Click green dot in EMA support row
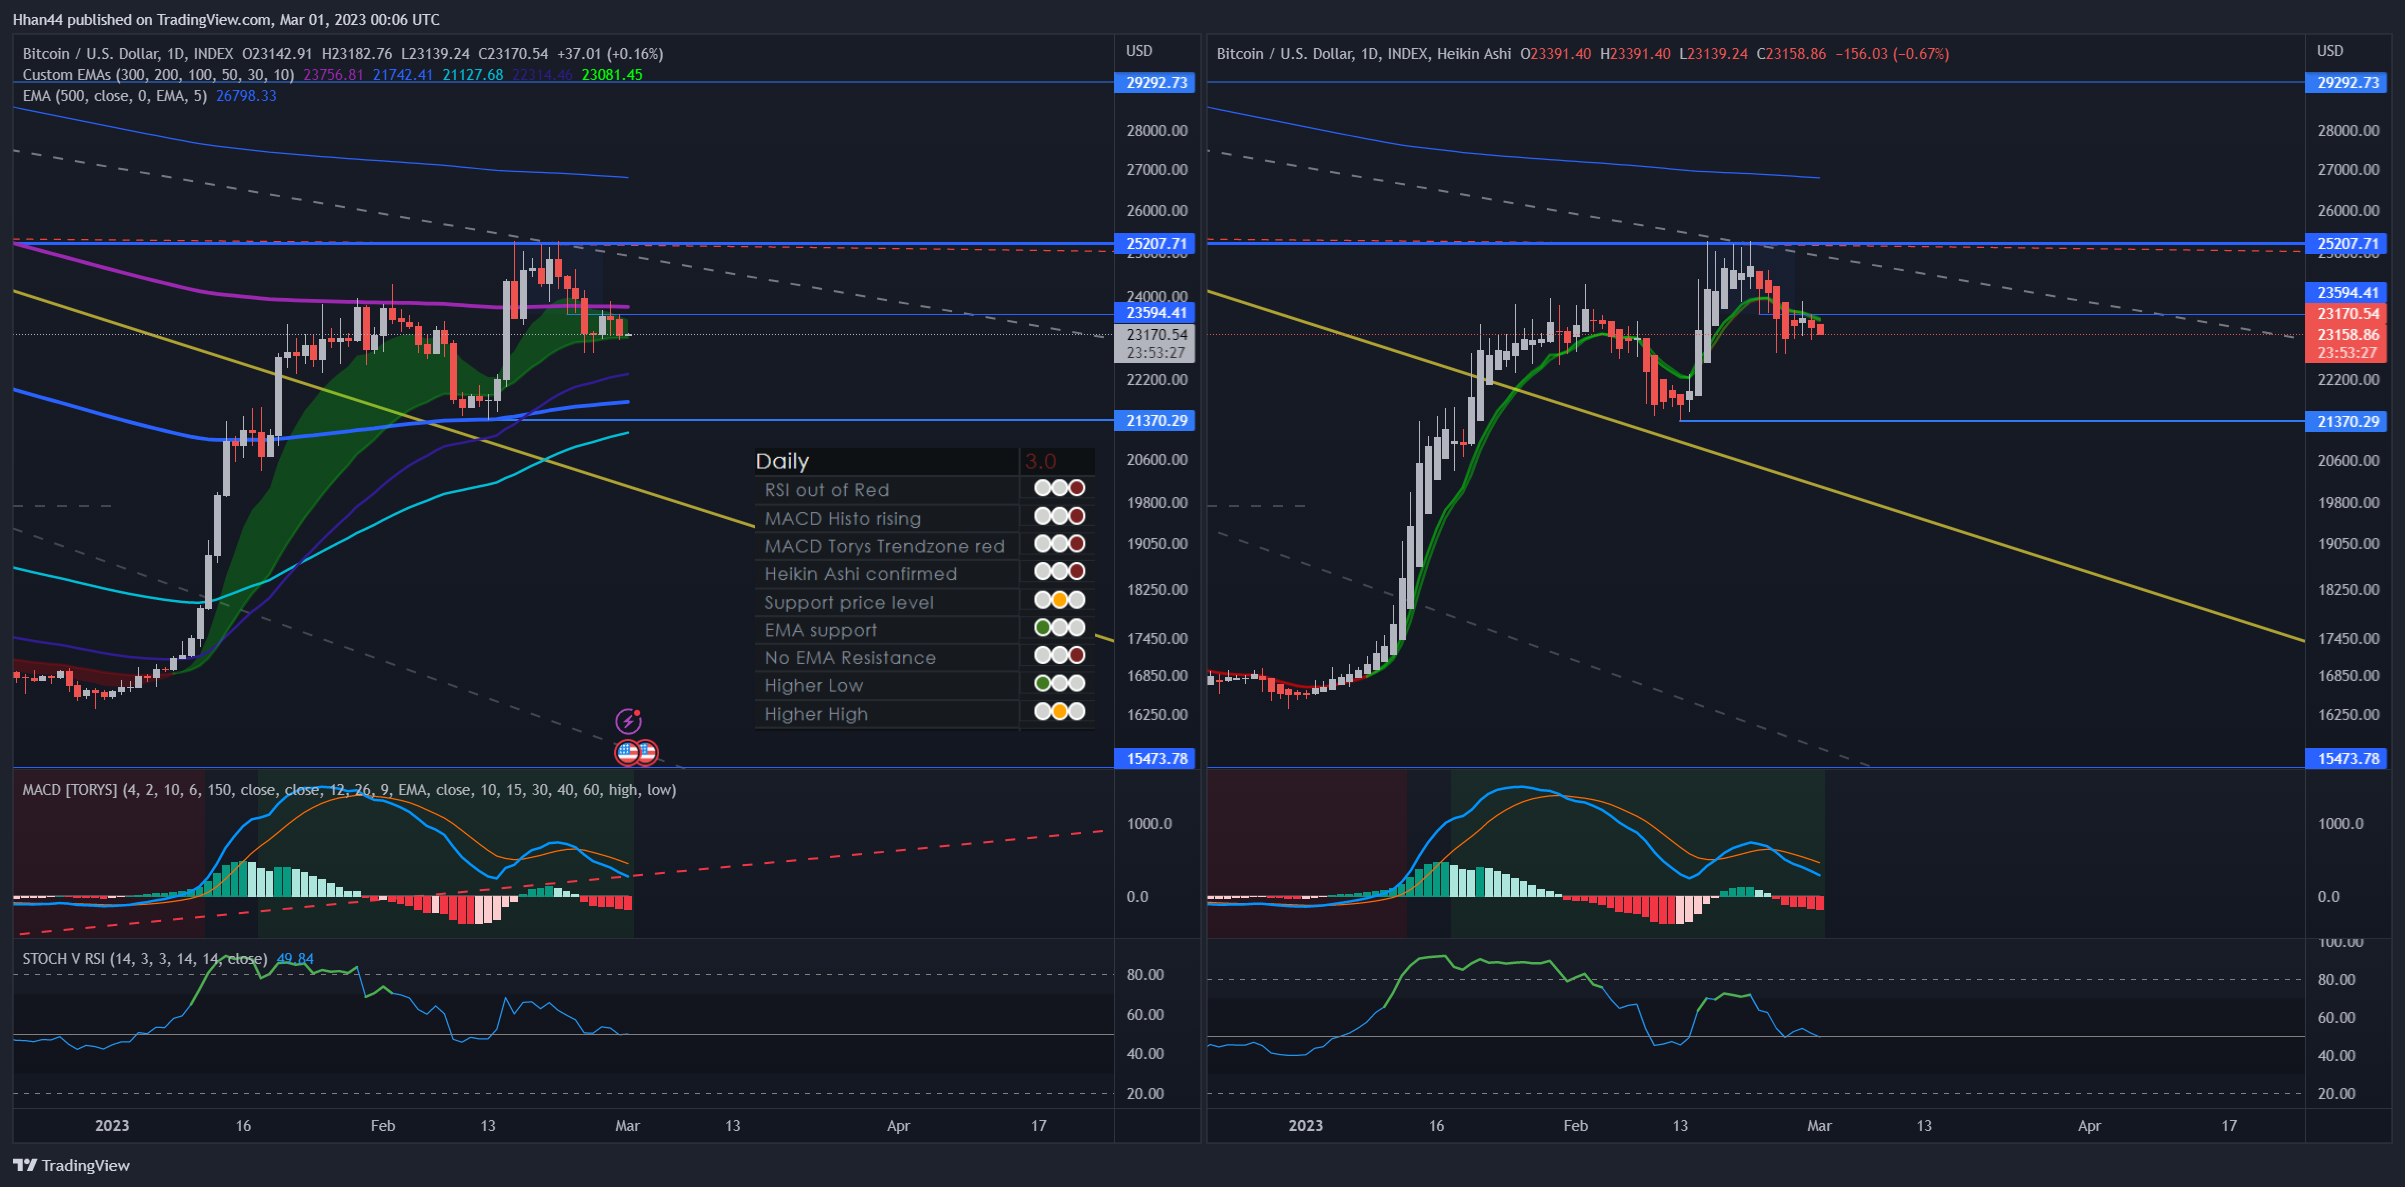Viewport: 2405px width, 1187px height. coord(1043,628)
